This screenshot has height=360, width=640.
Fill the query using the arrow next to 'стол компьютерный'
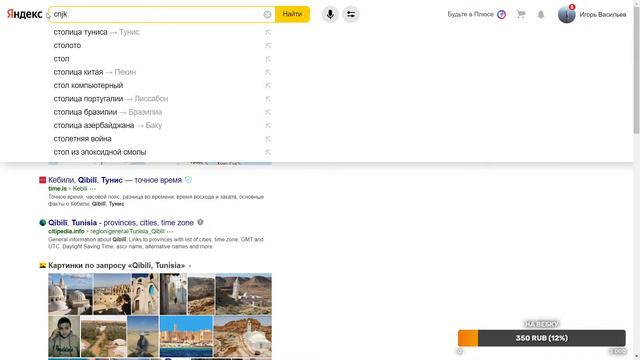click(x=268, y=86)
